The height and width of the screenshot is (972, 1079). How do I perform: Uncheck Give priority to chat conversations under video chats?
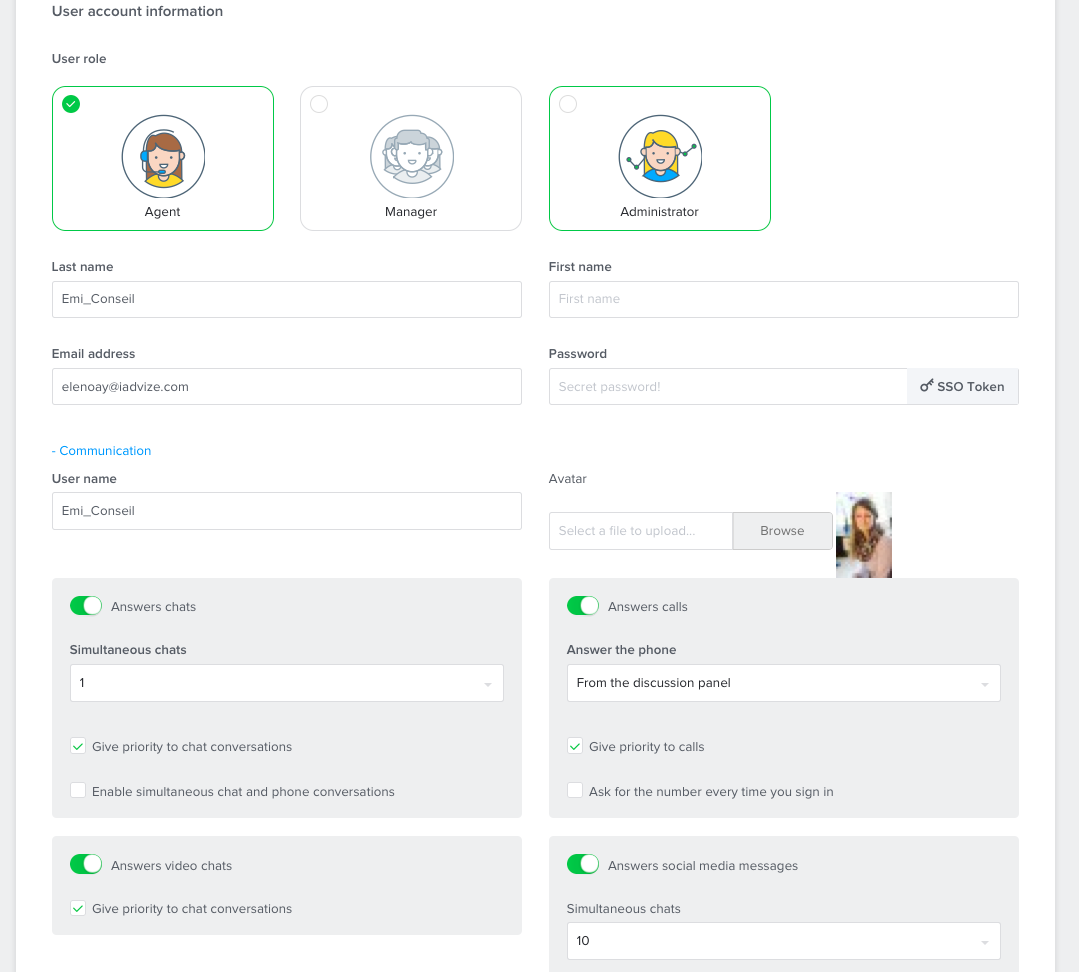[x=78, y=908]
